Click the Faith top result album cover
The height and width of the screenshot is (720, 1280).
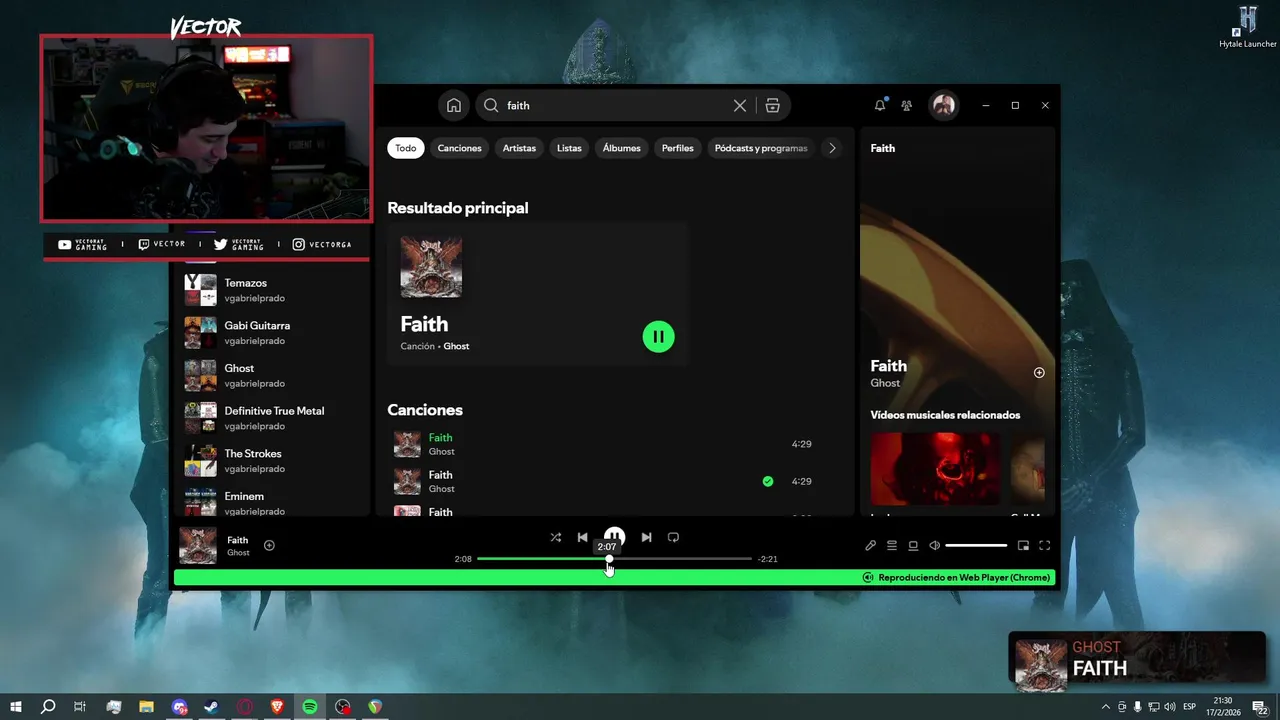(x=431, y=267)
